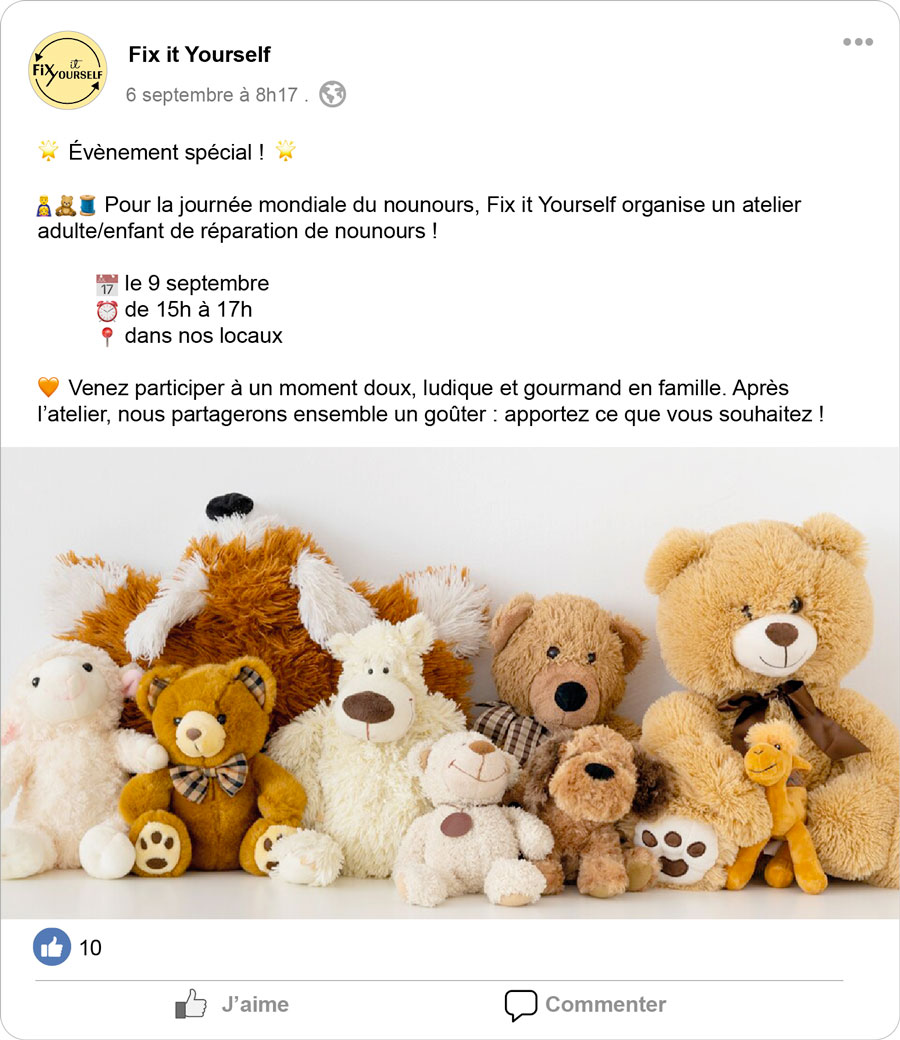Open the 6 septembre à 8h17 timestamp
Screen dimensions: 900x1040
pos(212,95)
